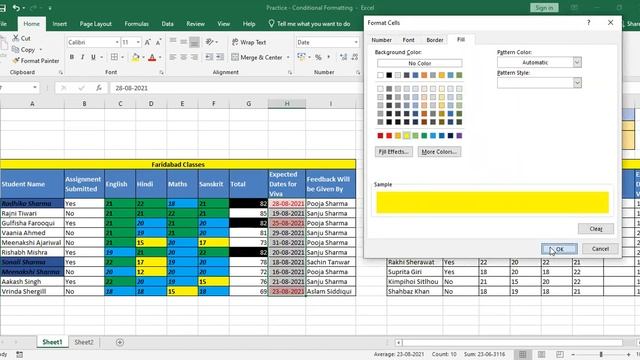640x360 pixels.
Task: Click the Clear button in Format Cells
Action: [x=596, y=229]
